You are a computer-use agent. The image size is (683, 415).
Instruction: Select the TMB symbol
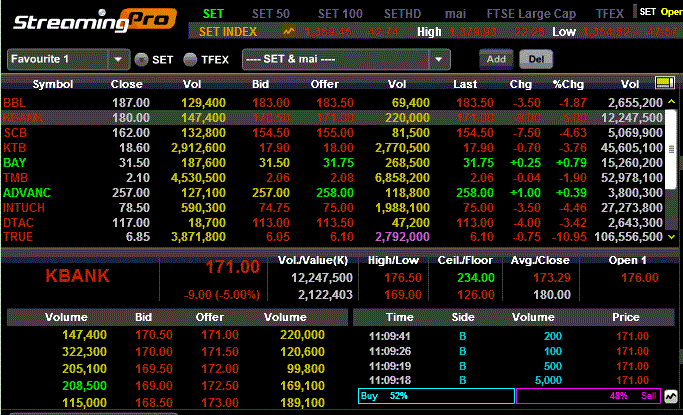tap(15, 178)
